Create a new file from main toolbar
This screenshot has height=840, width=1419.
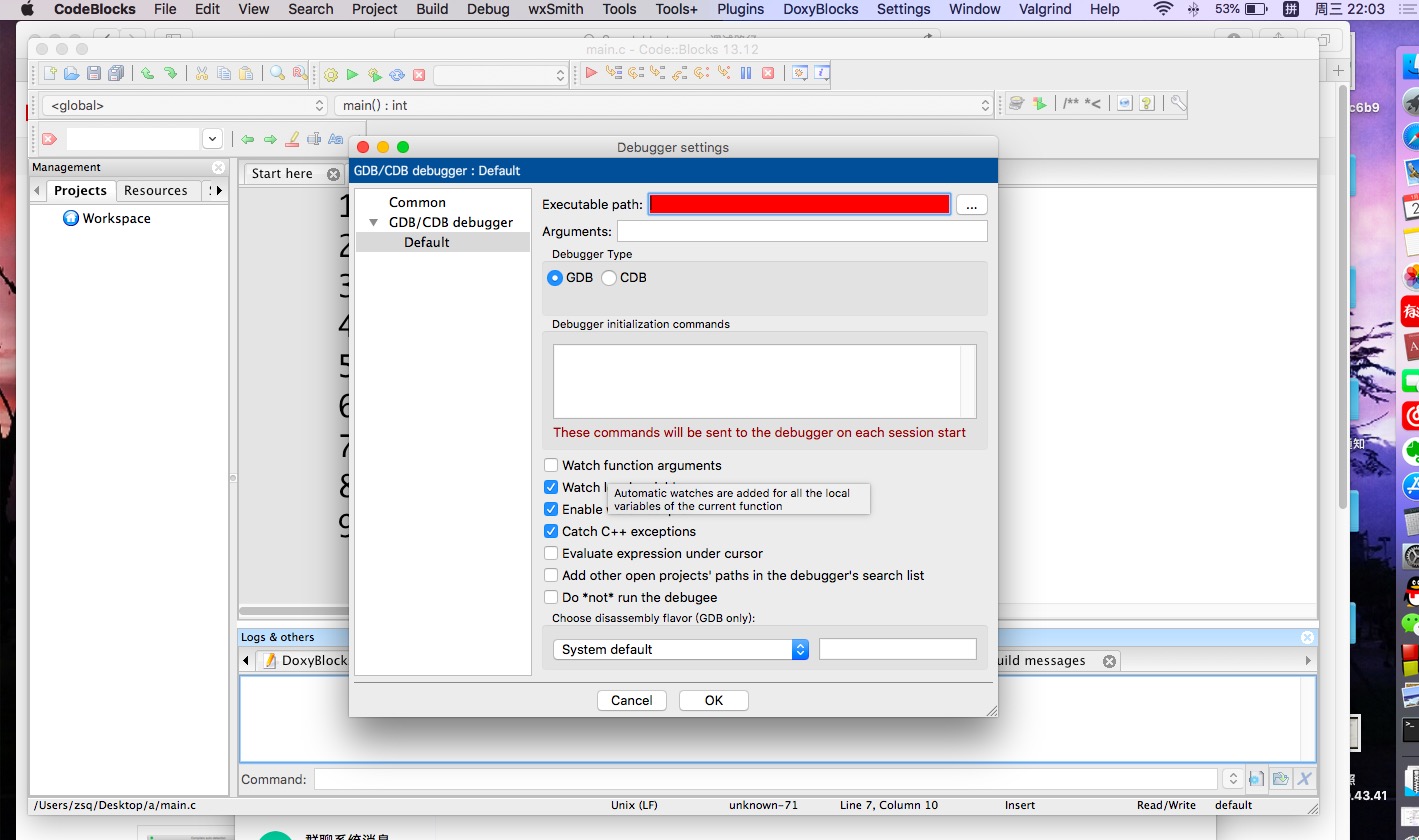[50, 74]
